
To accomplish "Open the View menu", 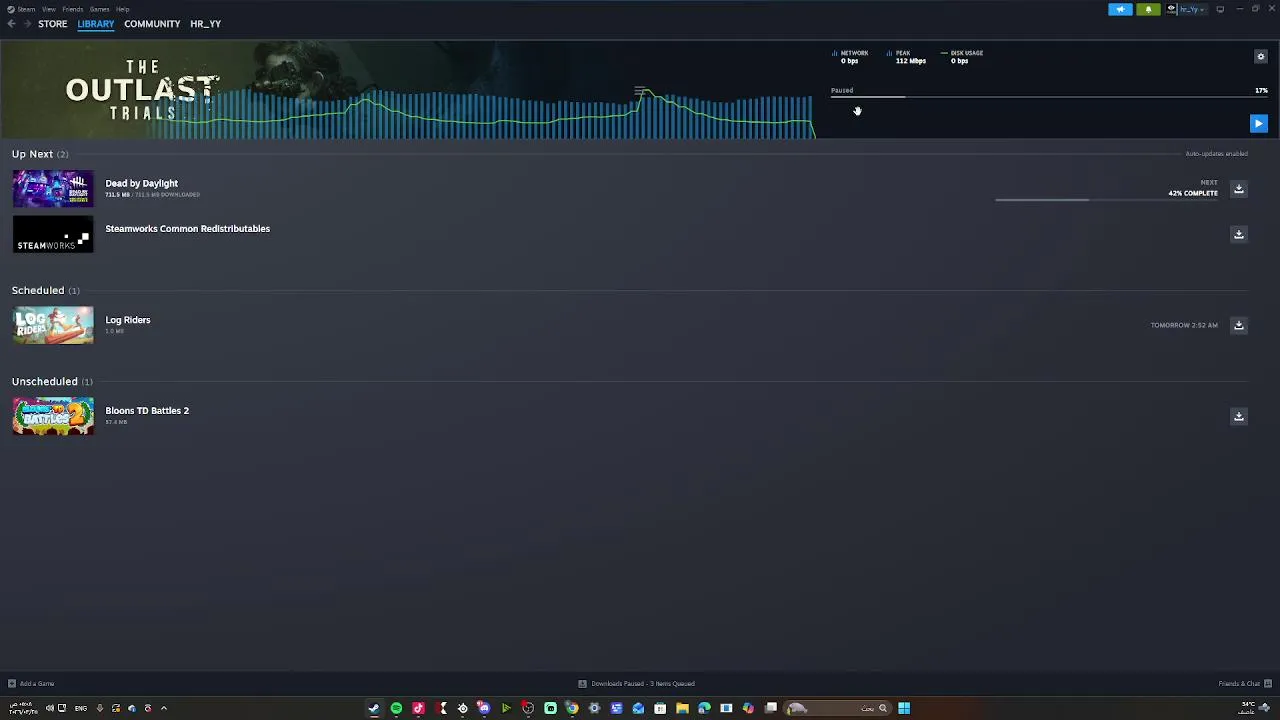I will [x=48, y=9].
